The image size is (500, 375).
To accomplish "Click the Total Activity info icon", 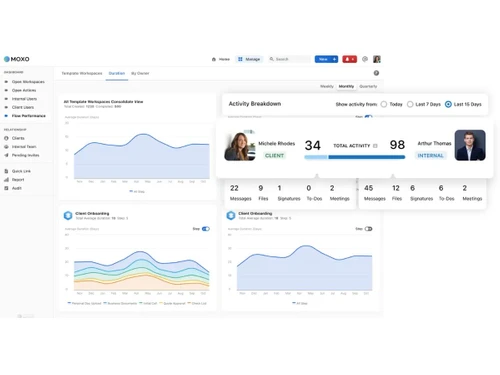I will coord(375,146).
